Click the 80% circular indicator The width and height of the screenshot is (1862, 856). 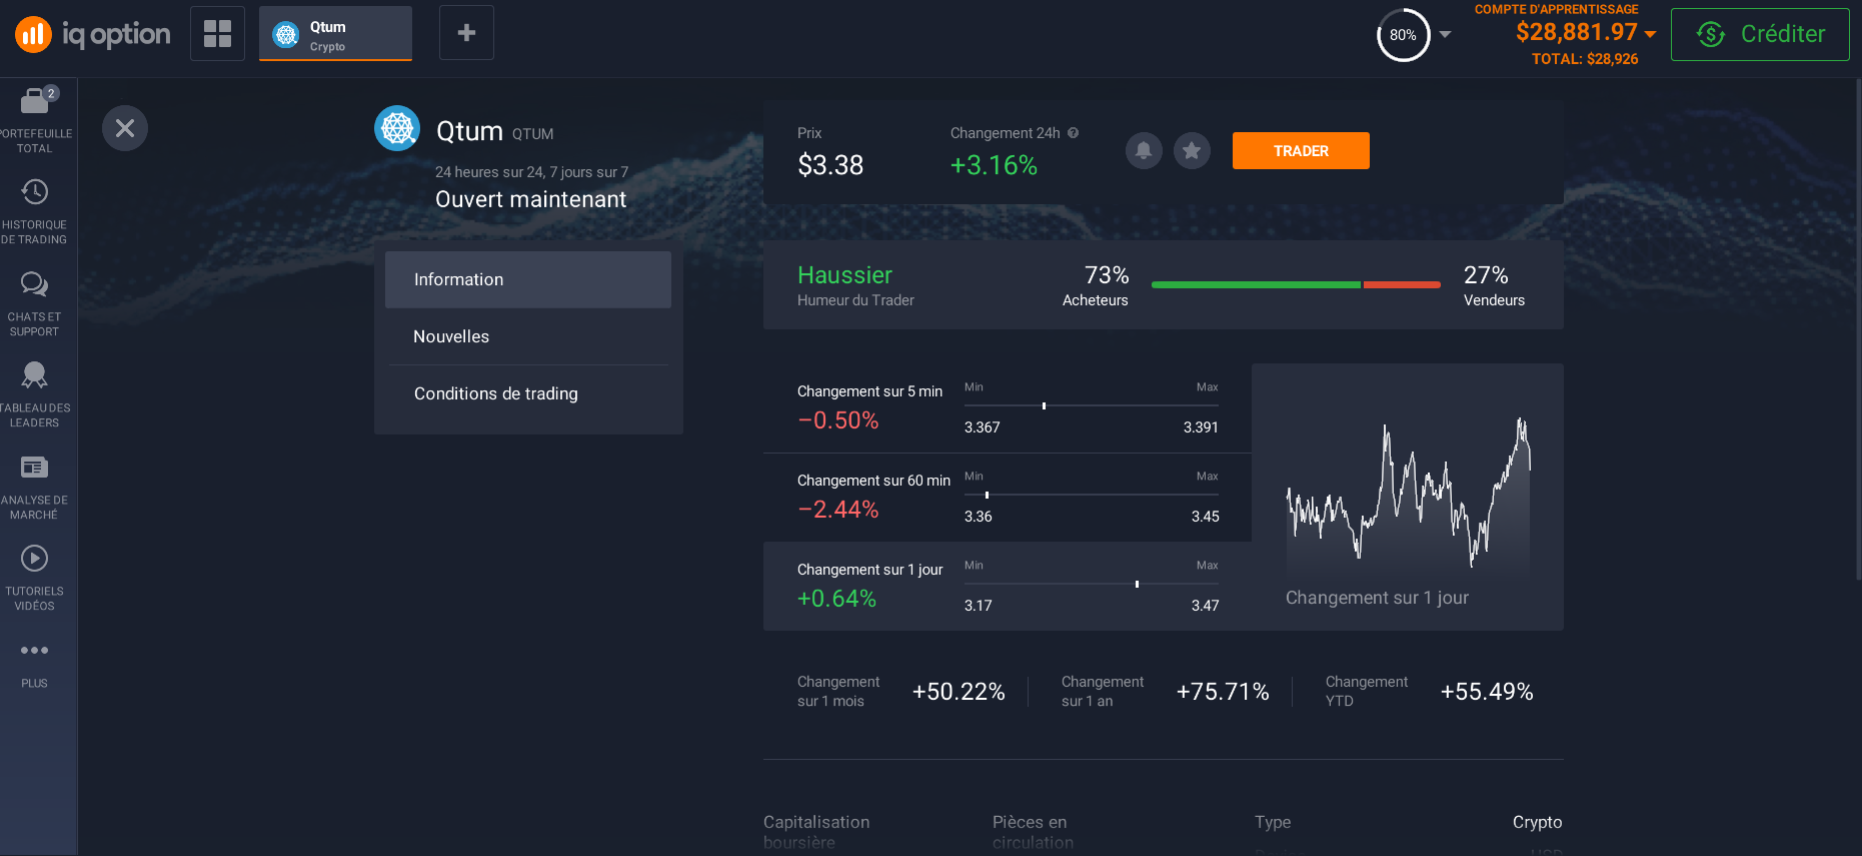pos(1403,35)
